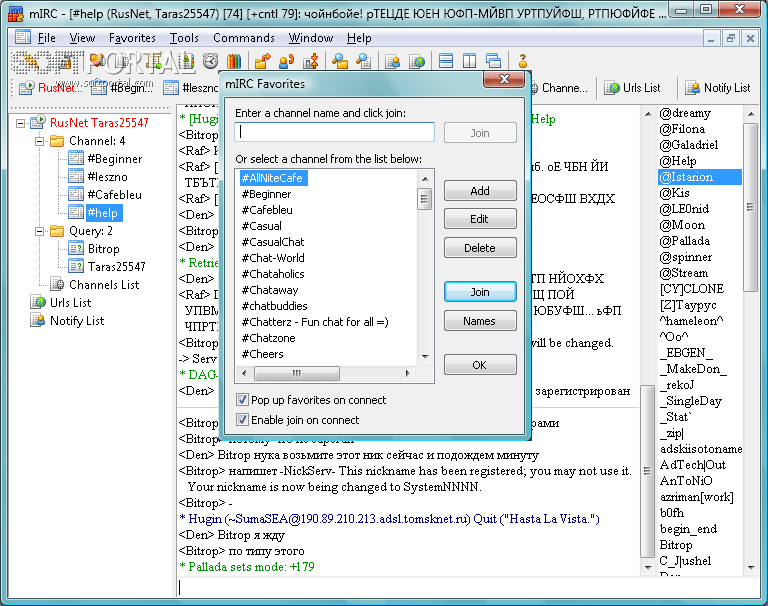This screenshot has height=606, width=768.
Task: Click the DCC Chat toolbar icon
Action: pos(287,61)
